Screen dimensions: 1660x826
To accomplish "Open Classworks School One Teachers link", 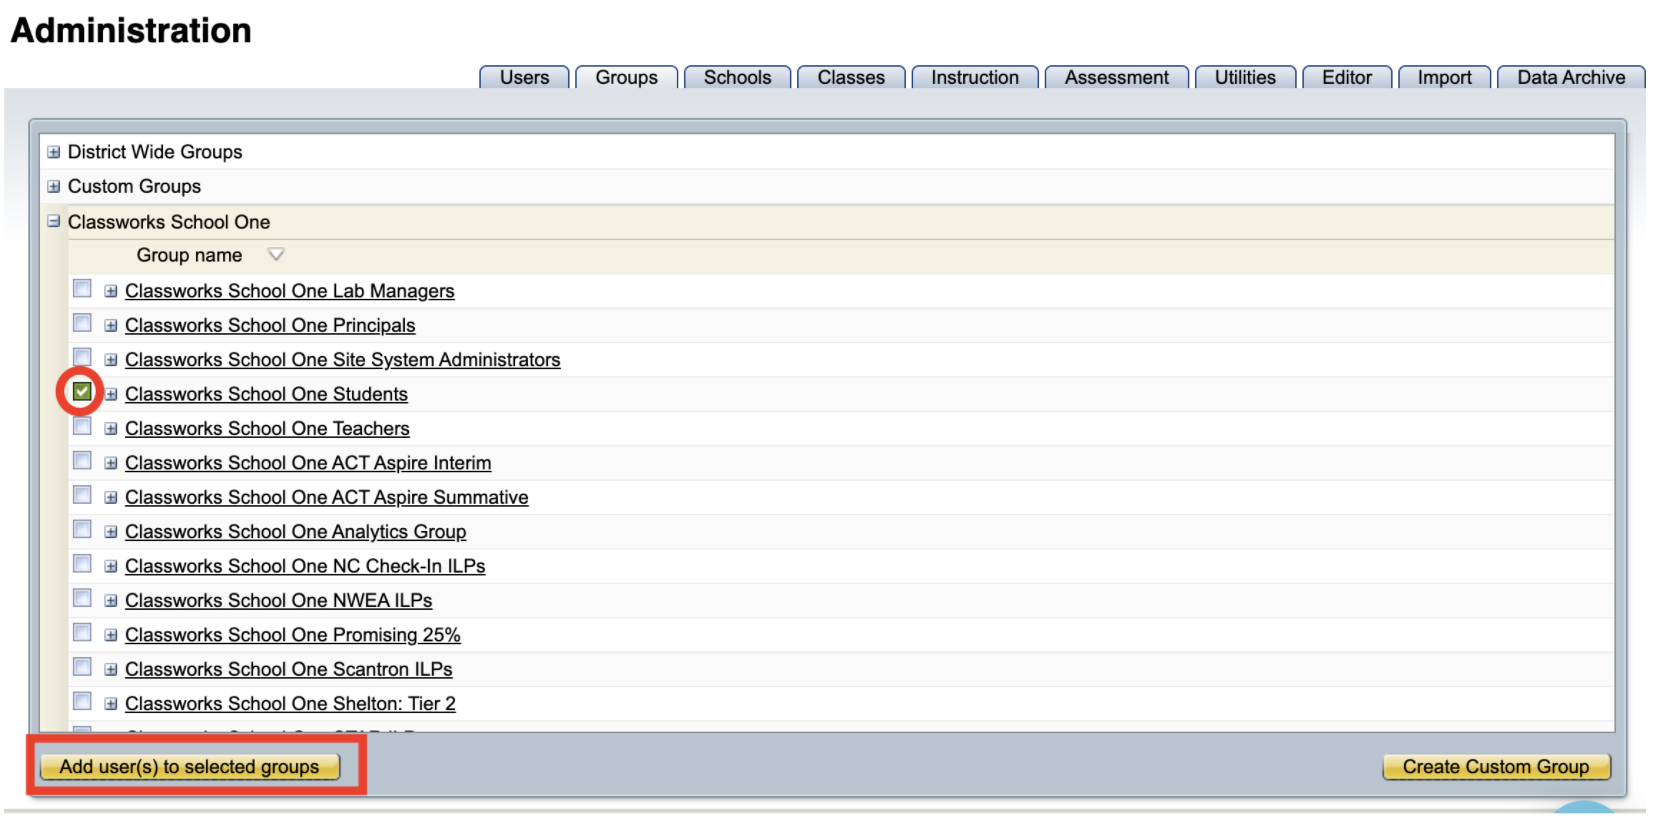I will 267,428.
